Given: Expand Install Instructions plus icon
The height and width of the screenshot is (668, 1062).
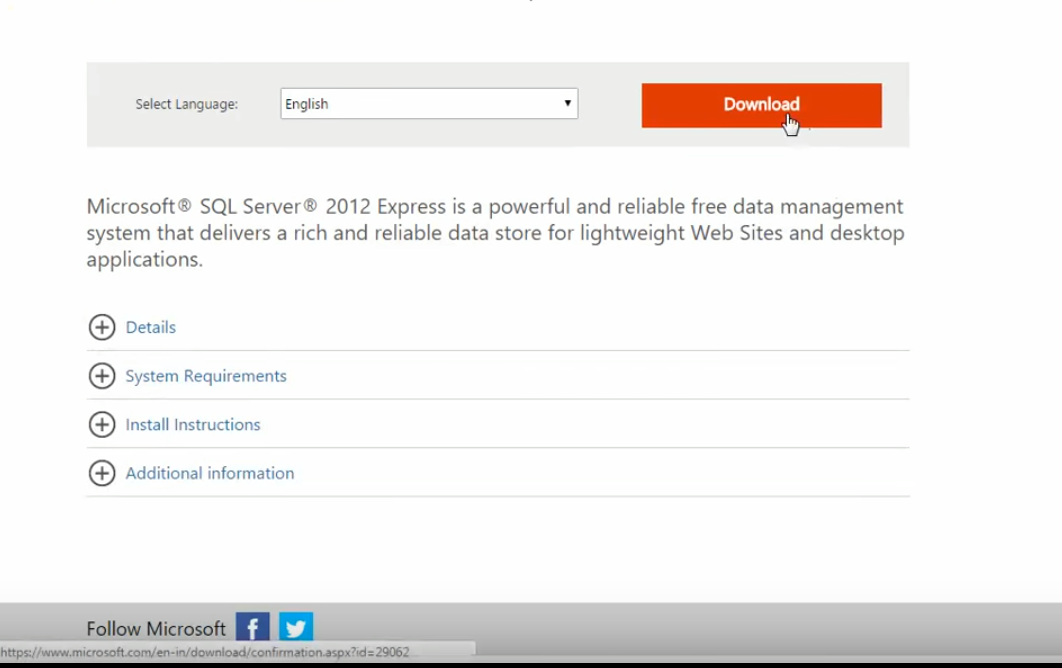Looking at the screenshot, I should [x=102, y=425].
